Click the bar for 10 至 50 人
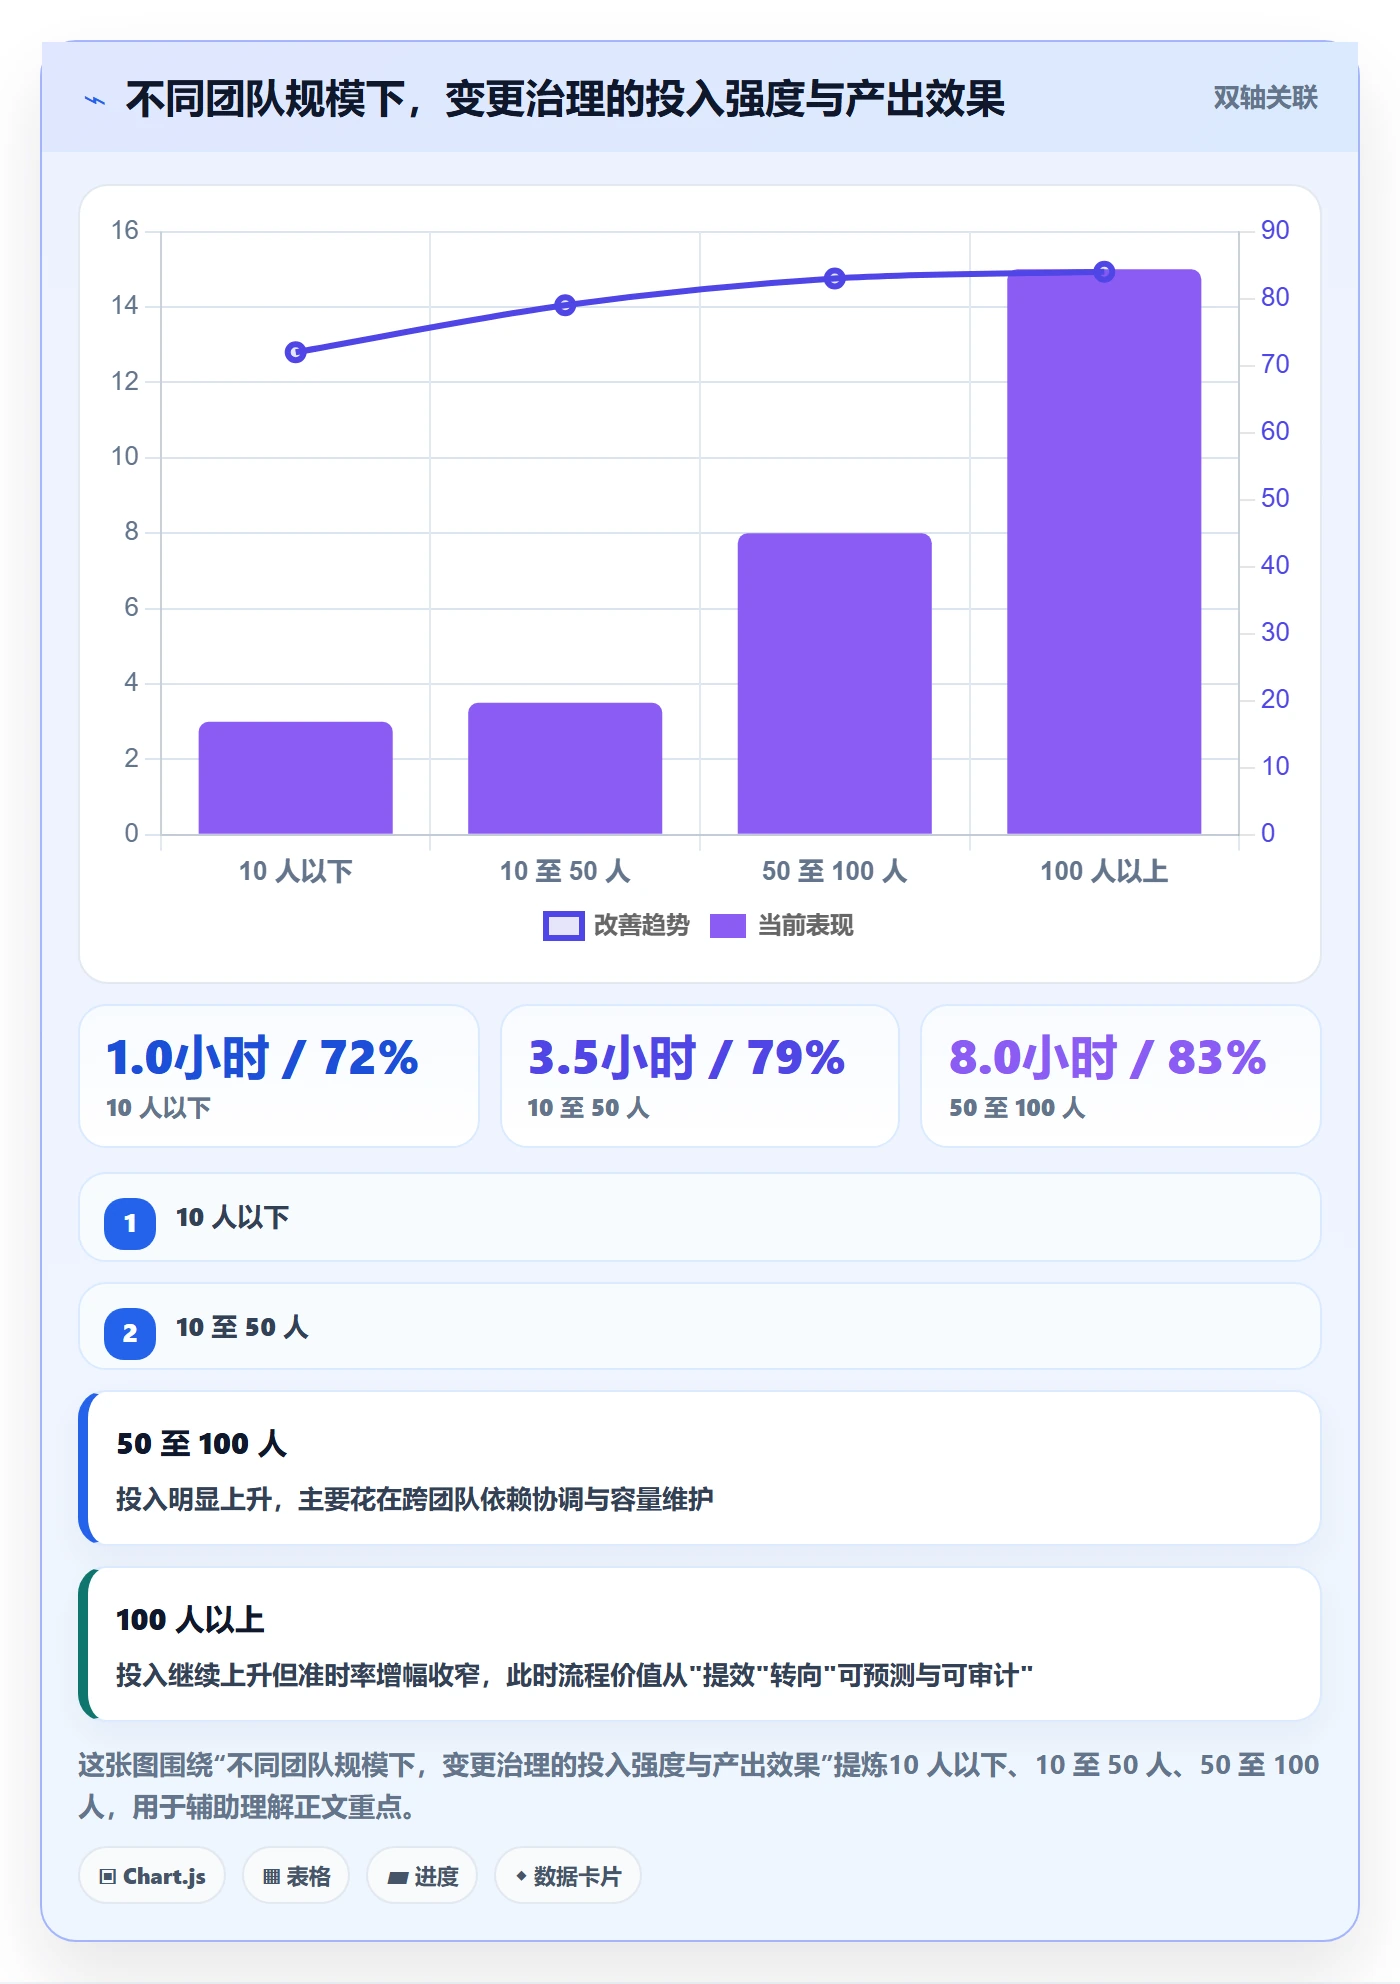The width and height of the screenshot is (1400, 1984). click(x=565, y=768)
